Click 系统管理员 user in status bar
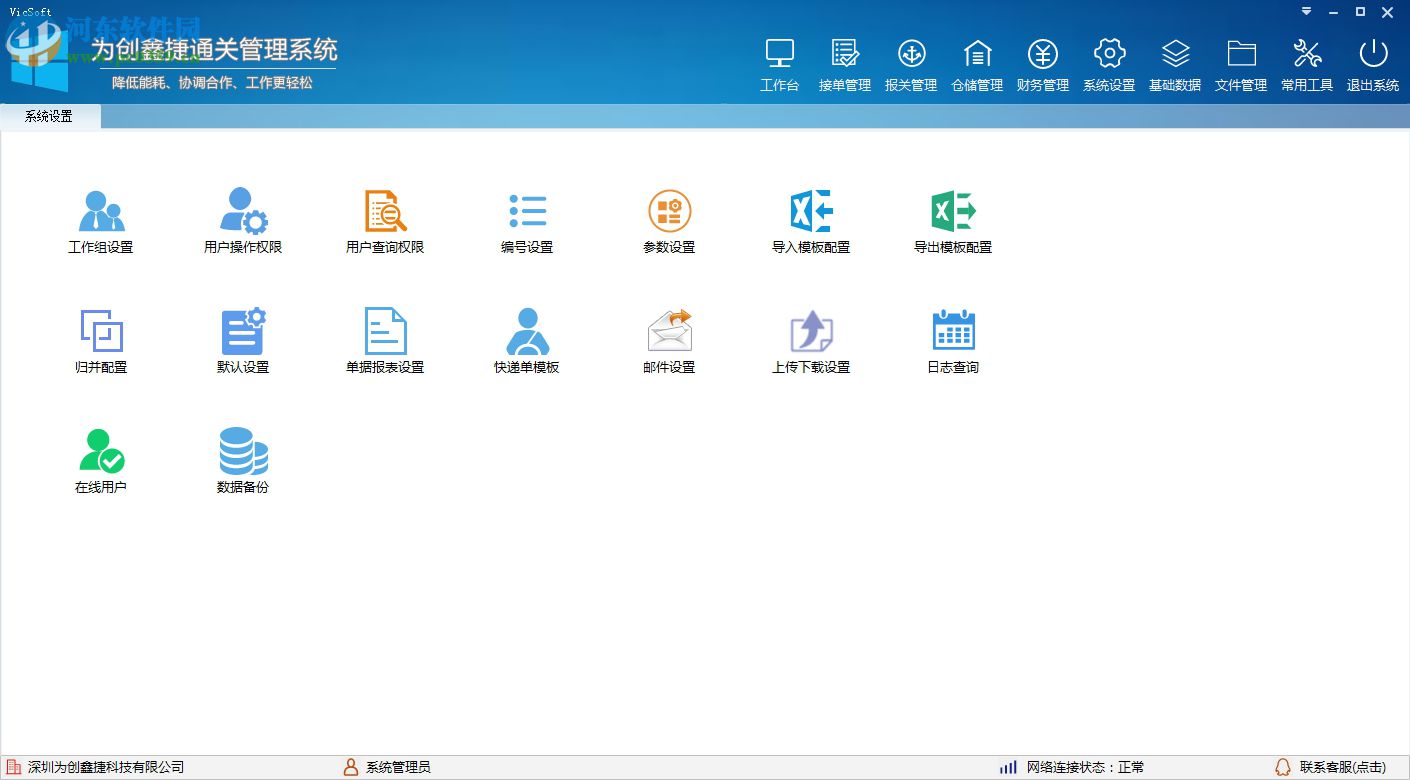This screenshot has width=1410, height=780. (398, 768)
